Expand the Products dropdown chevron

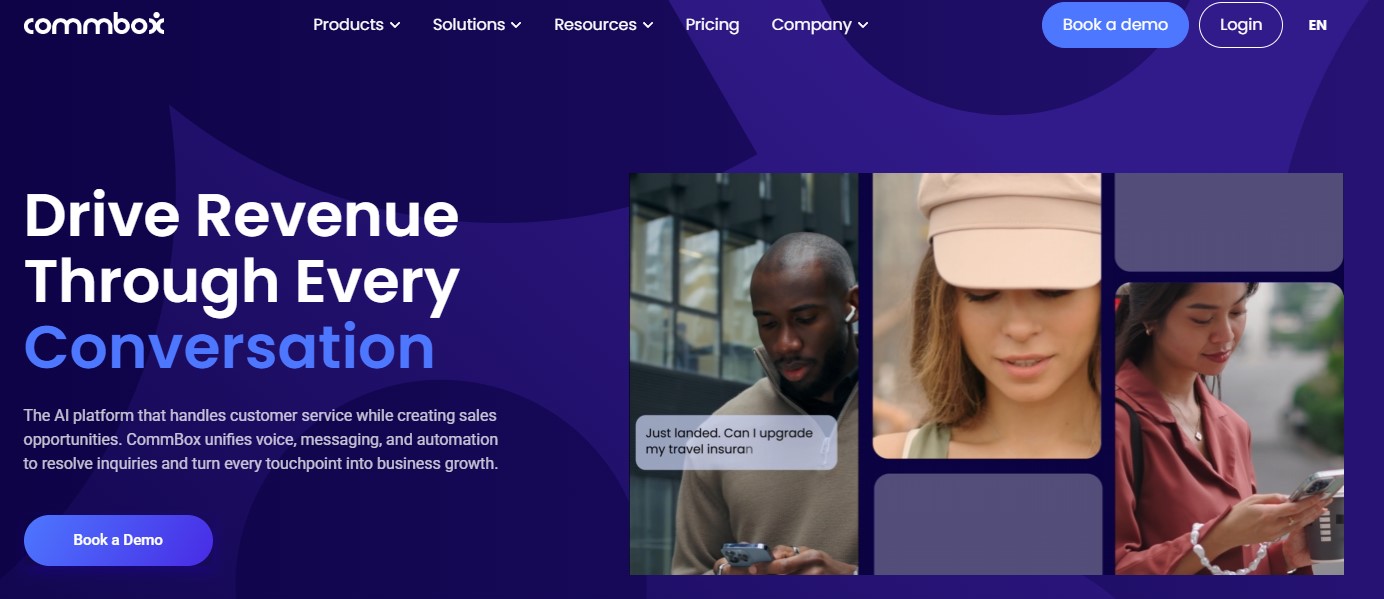point(395,25)
